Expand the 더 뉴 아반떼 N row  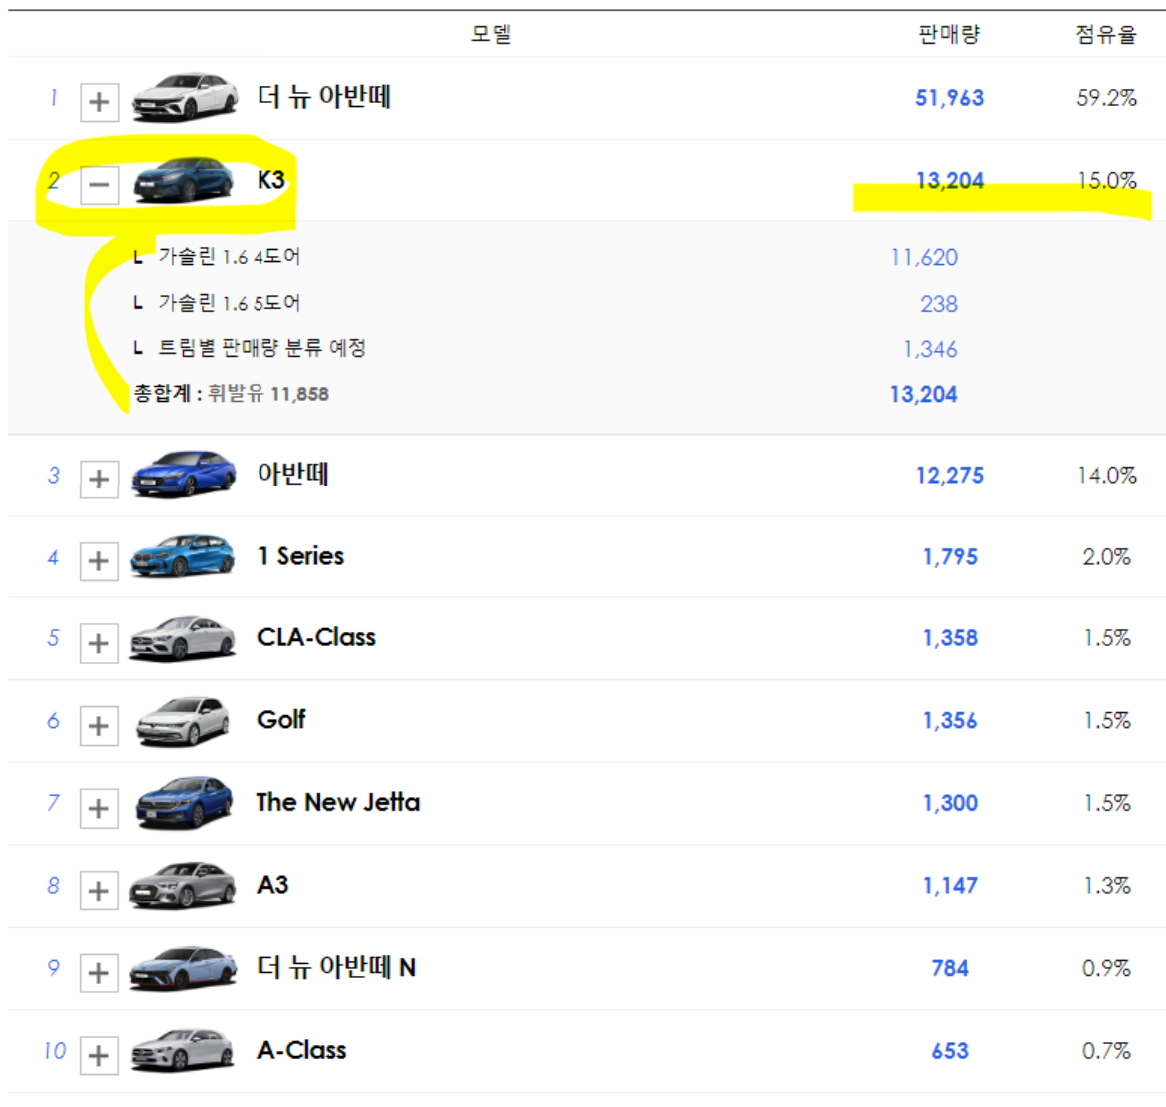[x=100, y=973]
